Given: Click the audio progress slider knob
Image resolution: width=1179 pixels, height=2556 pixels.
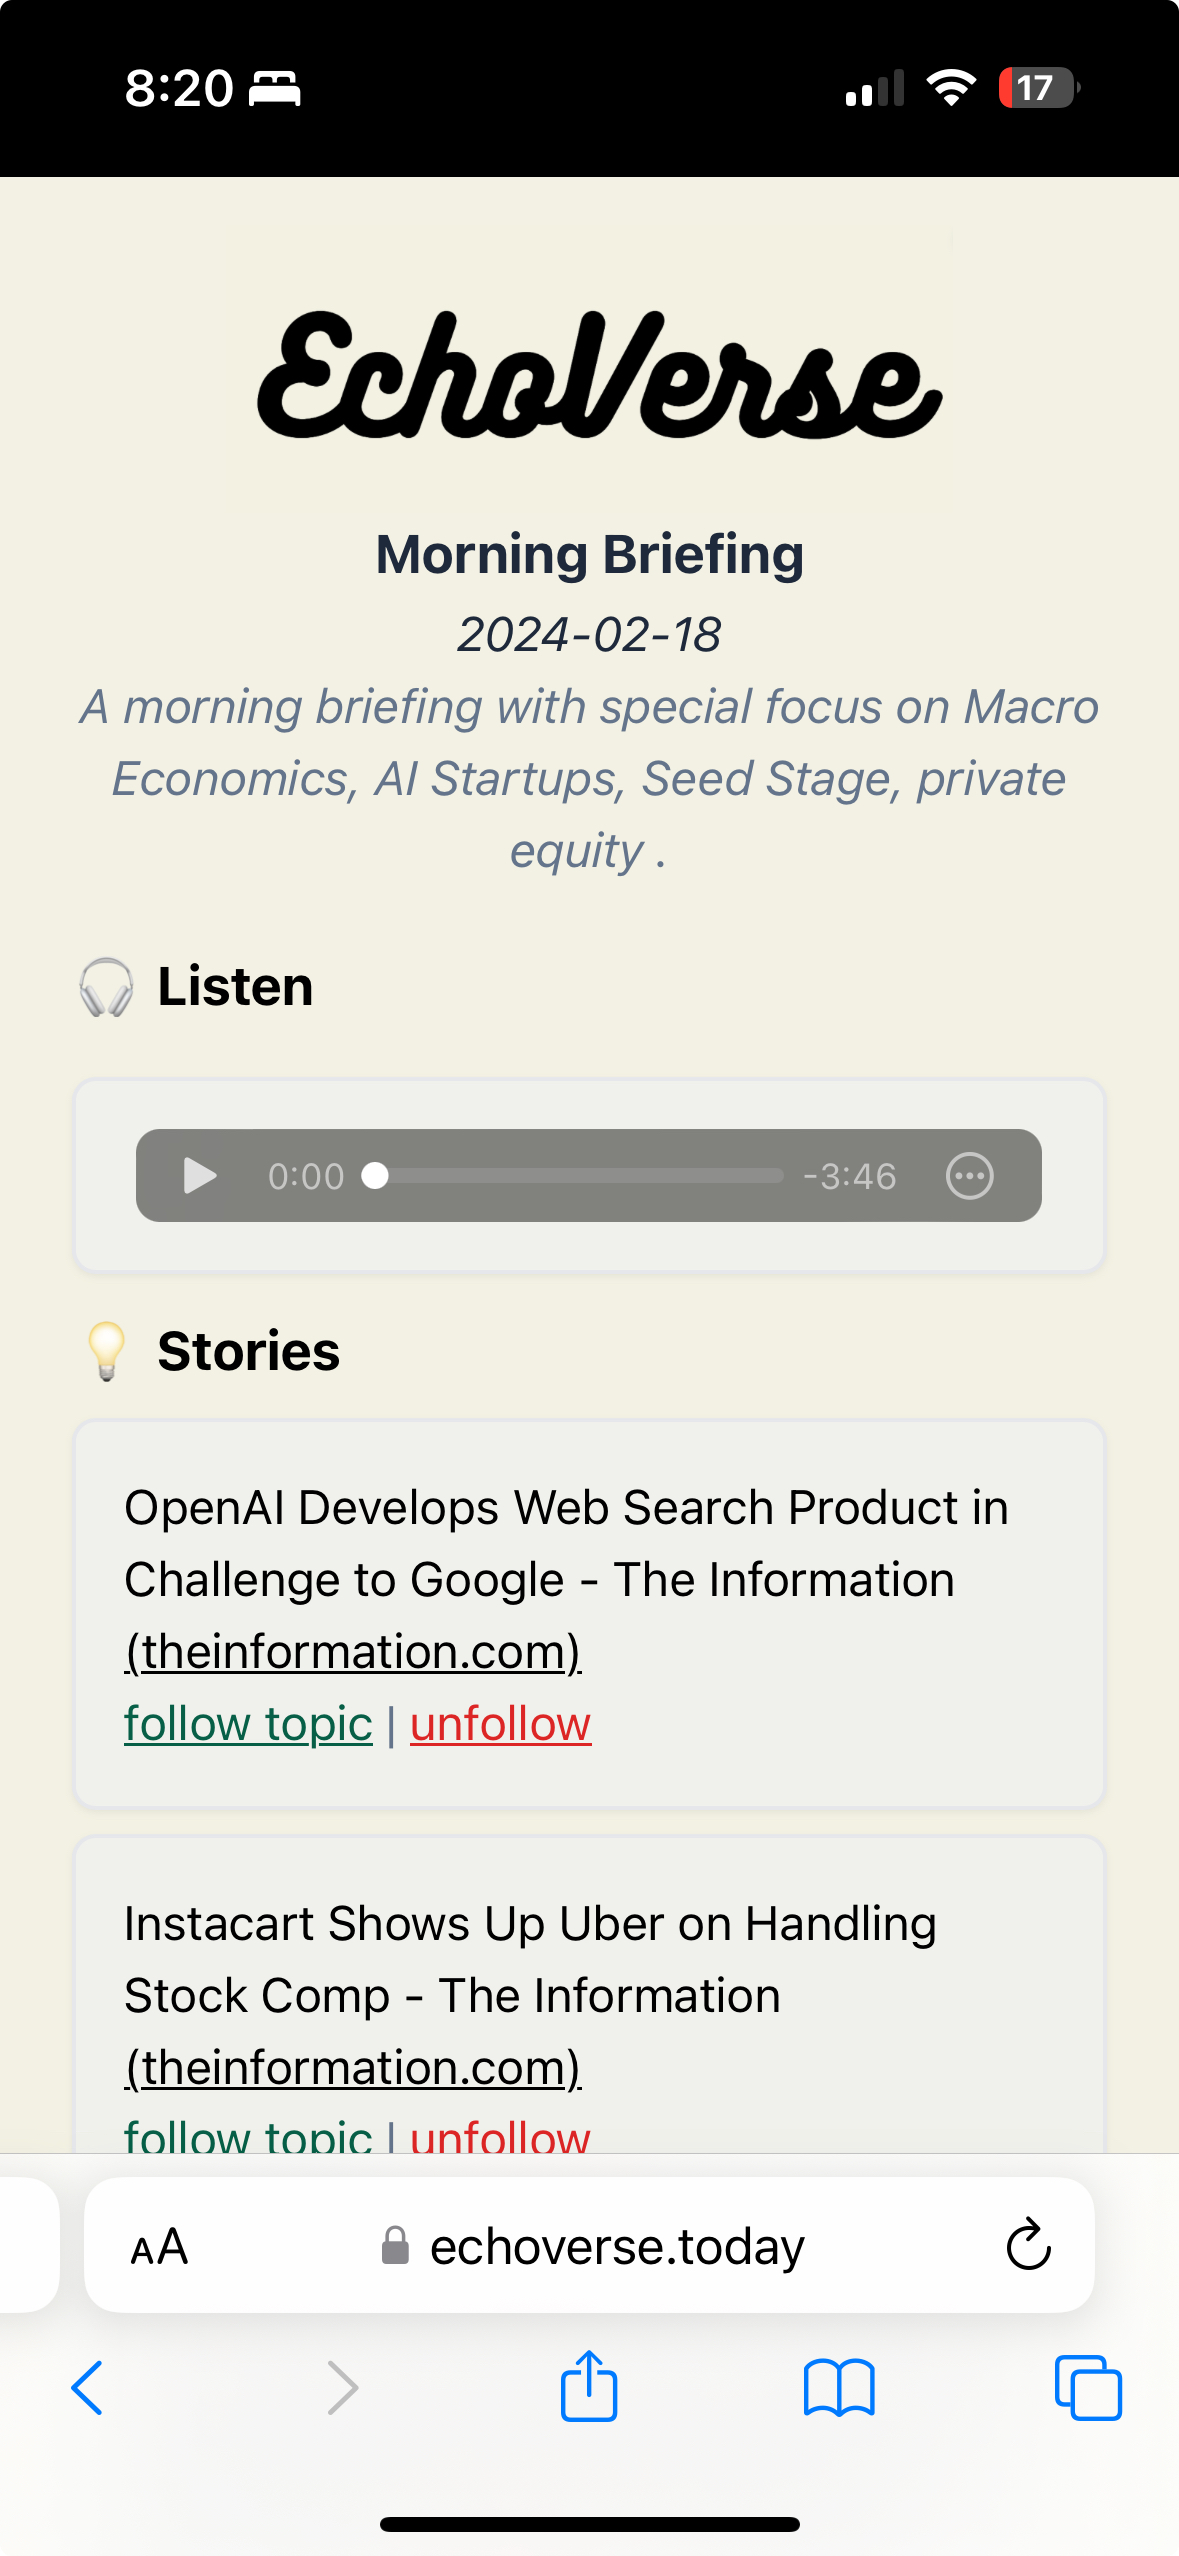Looking at the screenshot, I should point(375,1176).
